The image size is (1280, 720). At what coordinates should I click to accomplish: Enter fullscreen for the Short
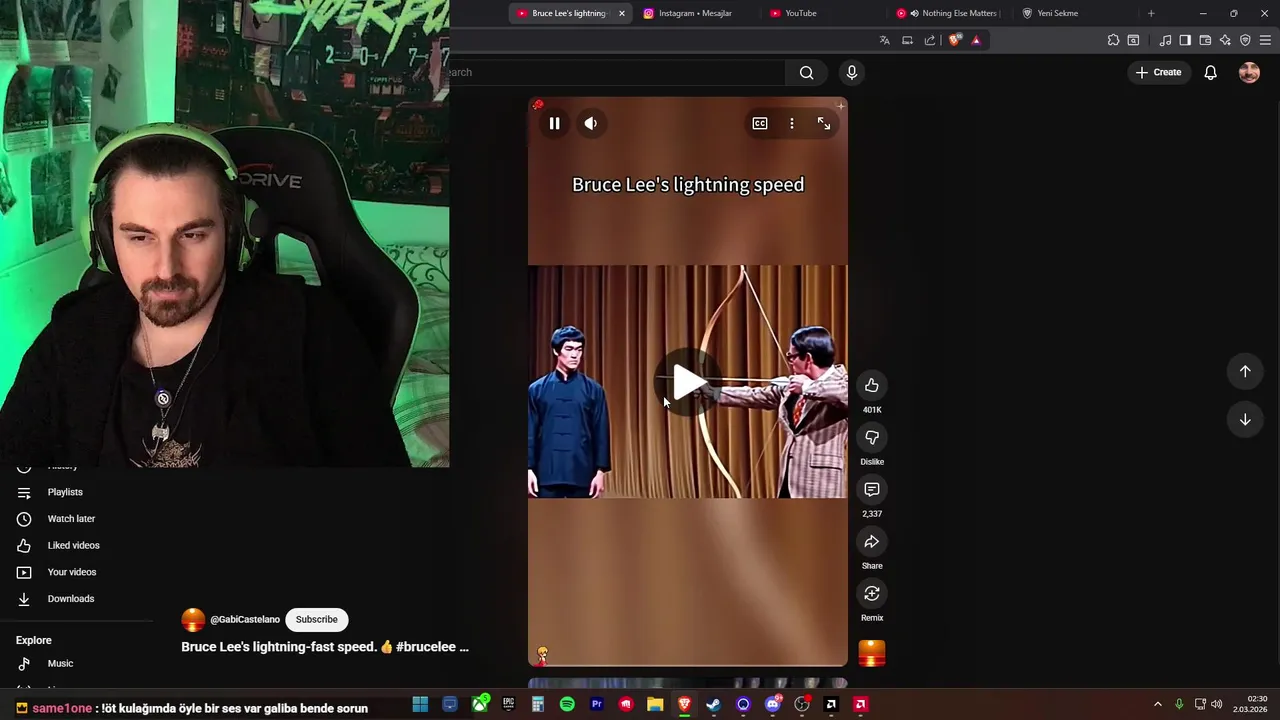(x=824, y=123)
